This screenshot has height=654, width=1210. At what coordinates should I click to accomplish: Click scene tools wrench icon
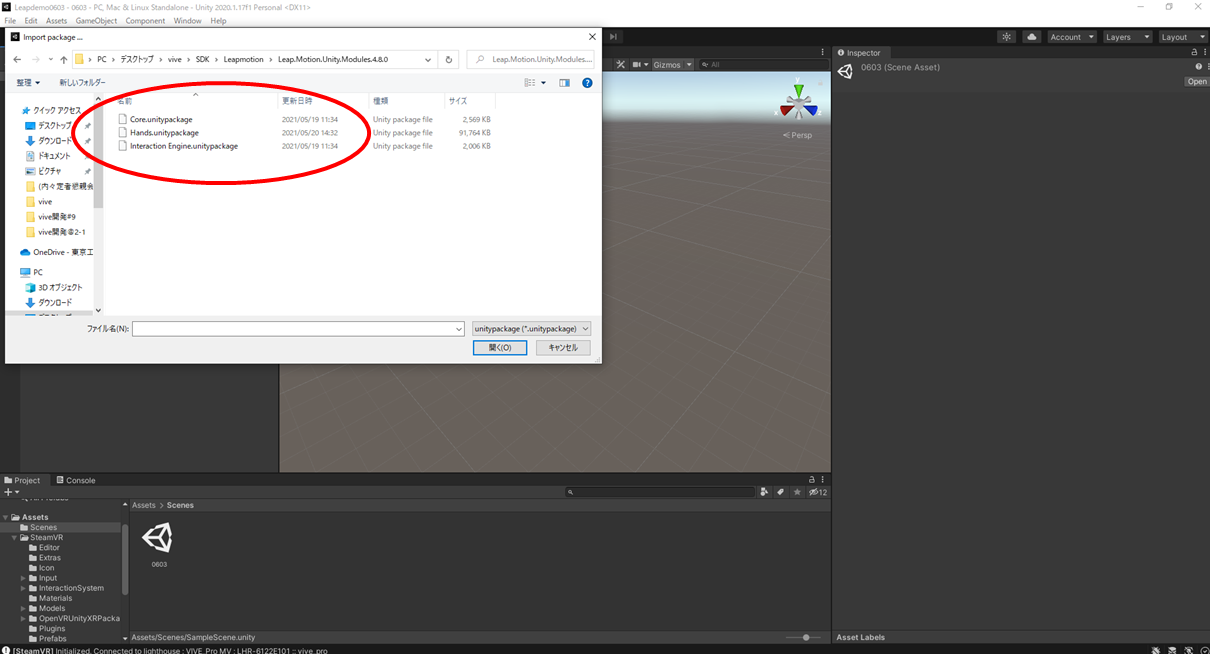(620, 65)
